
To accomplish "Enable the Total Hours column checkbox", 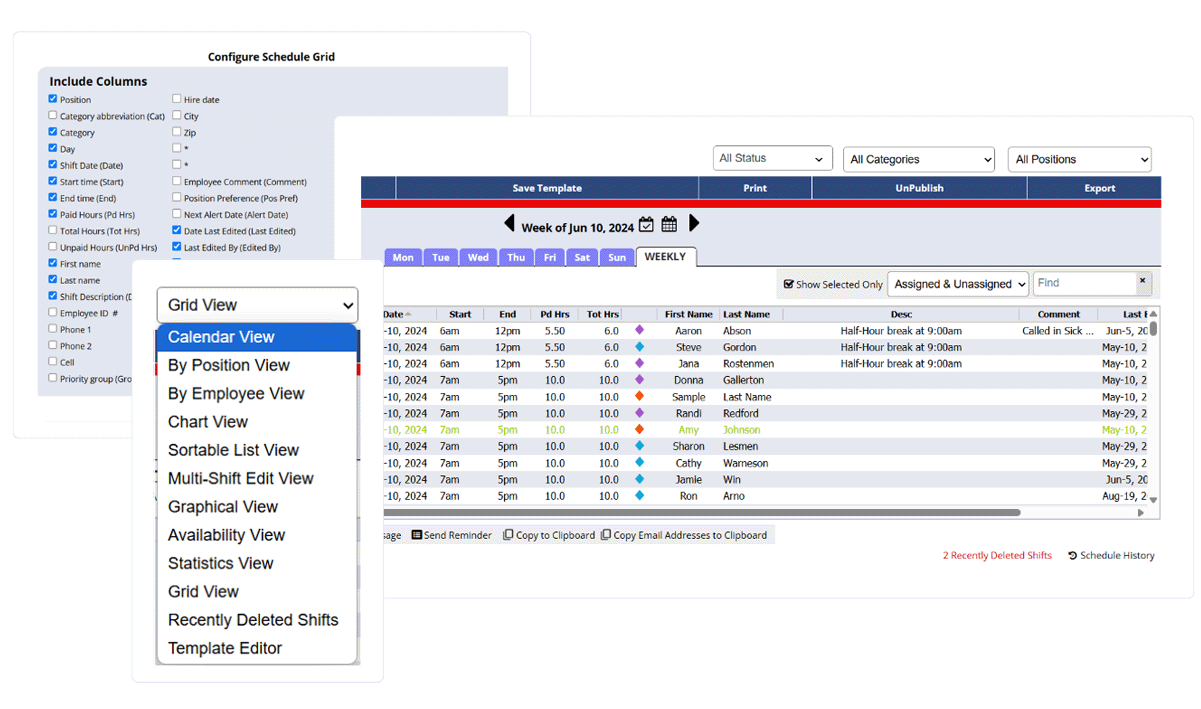I will (52, 231).
